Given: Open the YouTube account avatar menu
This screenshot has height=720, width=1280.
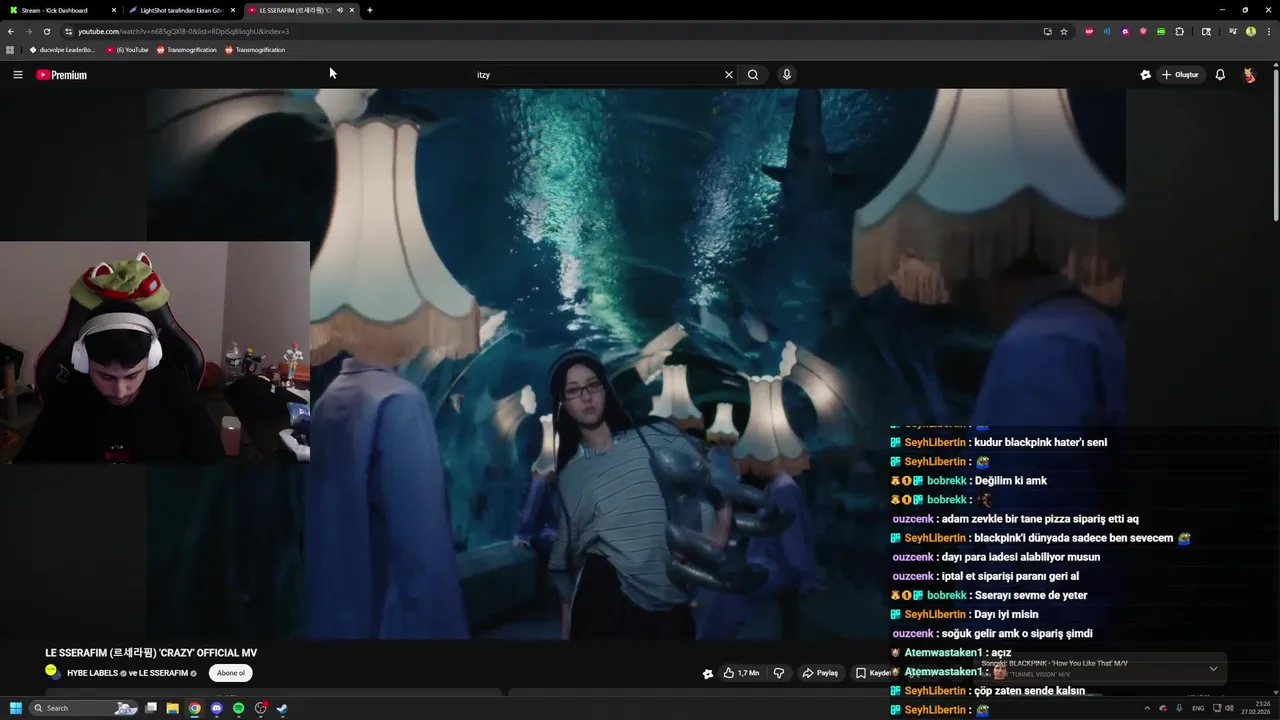Looking at the screenshot, I should (1249, 75).
